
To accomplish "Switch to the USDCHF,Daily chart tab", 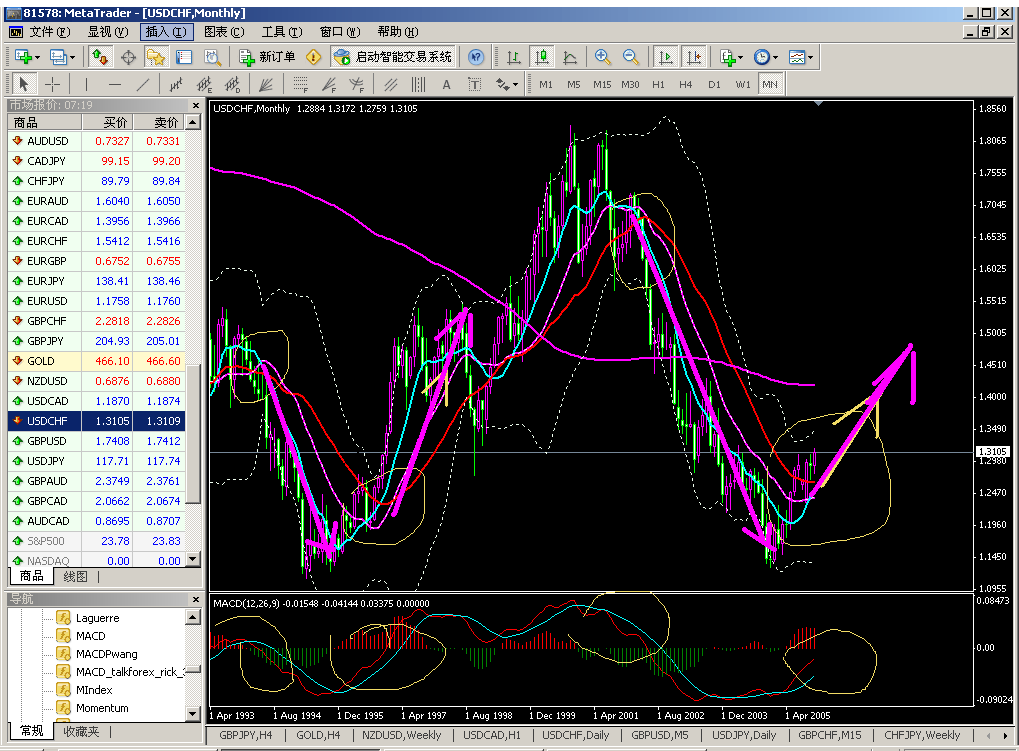I will [x=573, y=736].
